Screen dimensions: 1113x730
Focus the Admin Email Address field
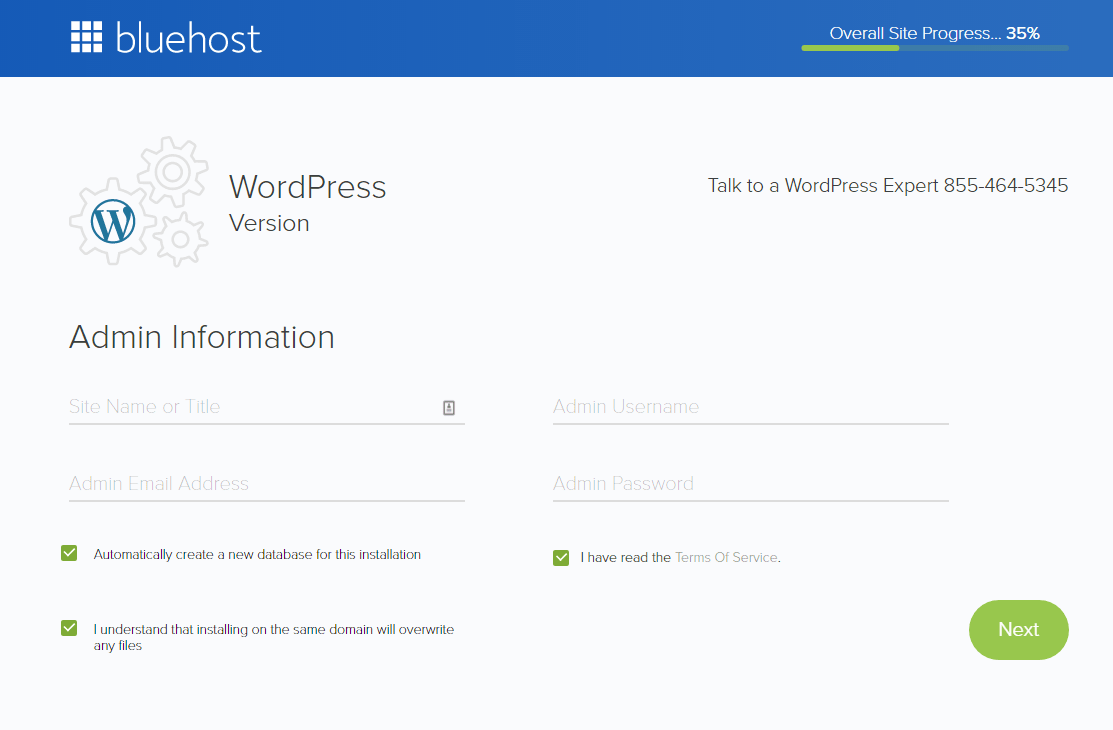267,484
